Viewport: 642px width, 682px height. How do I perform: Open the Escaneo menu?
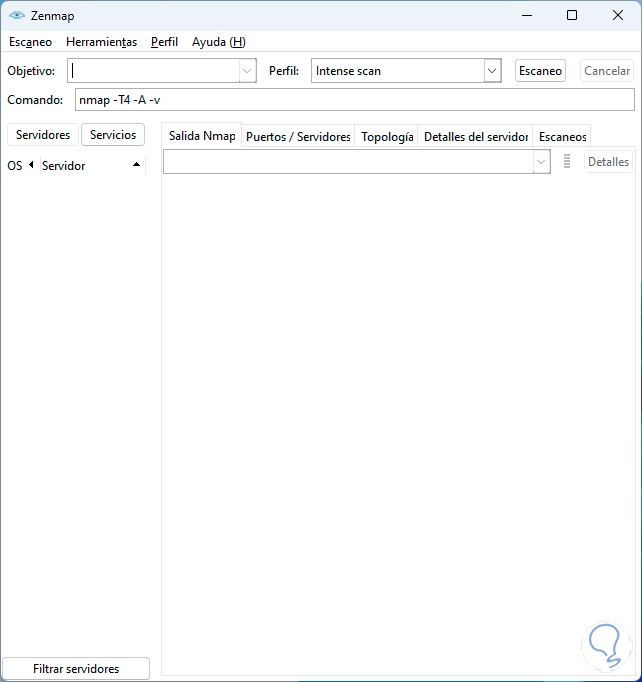[30, 42]
